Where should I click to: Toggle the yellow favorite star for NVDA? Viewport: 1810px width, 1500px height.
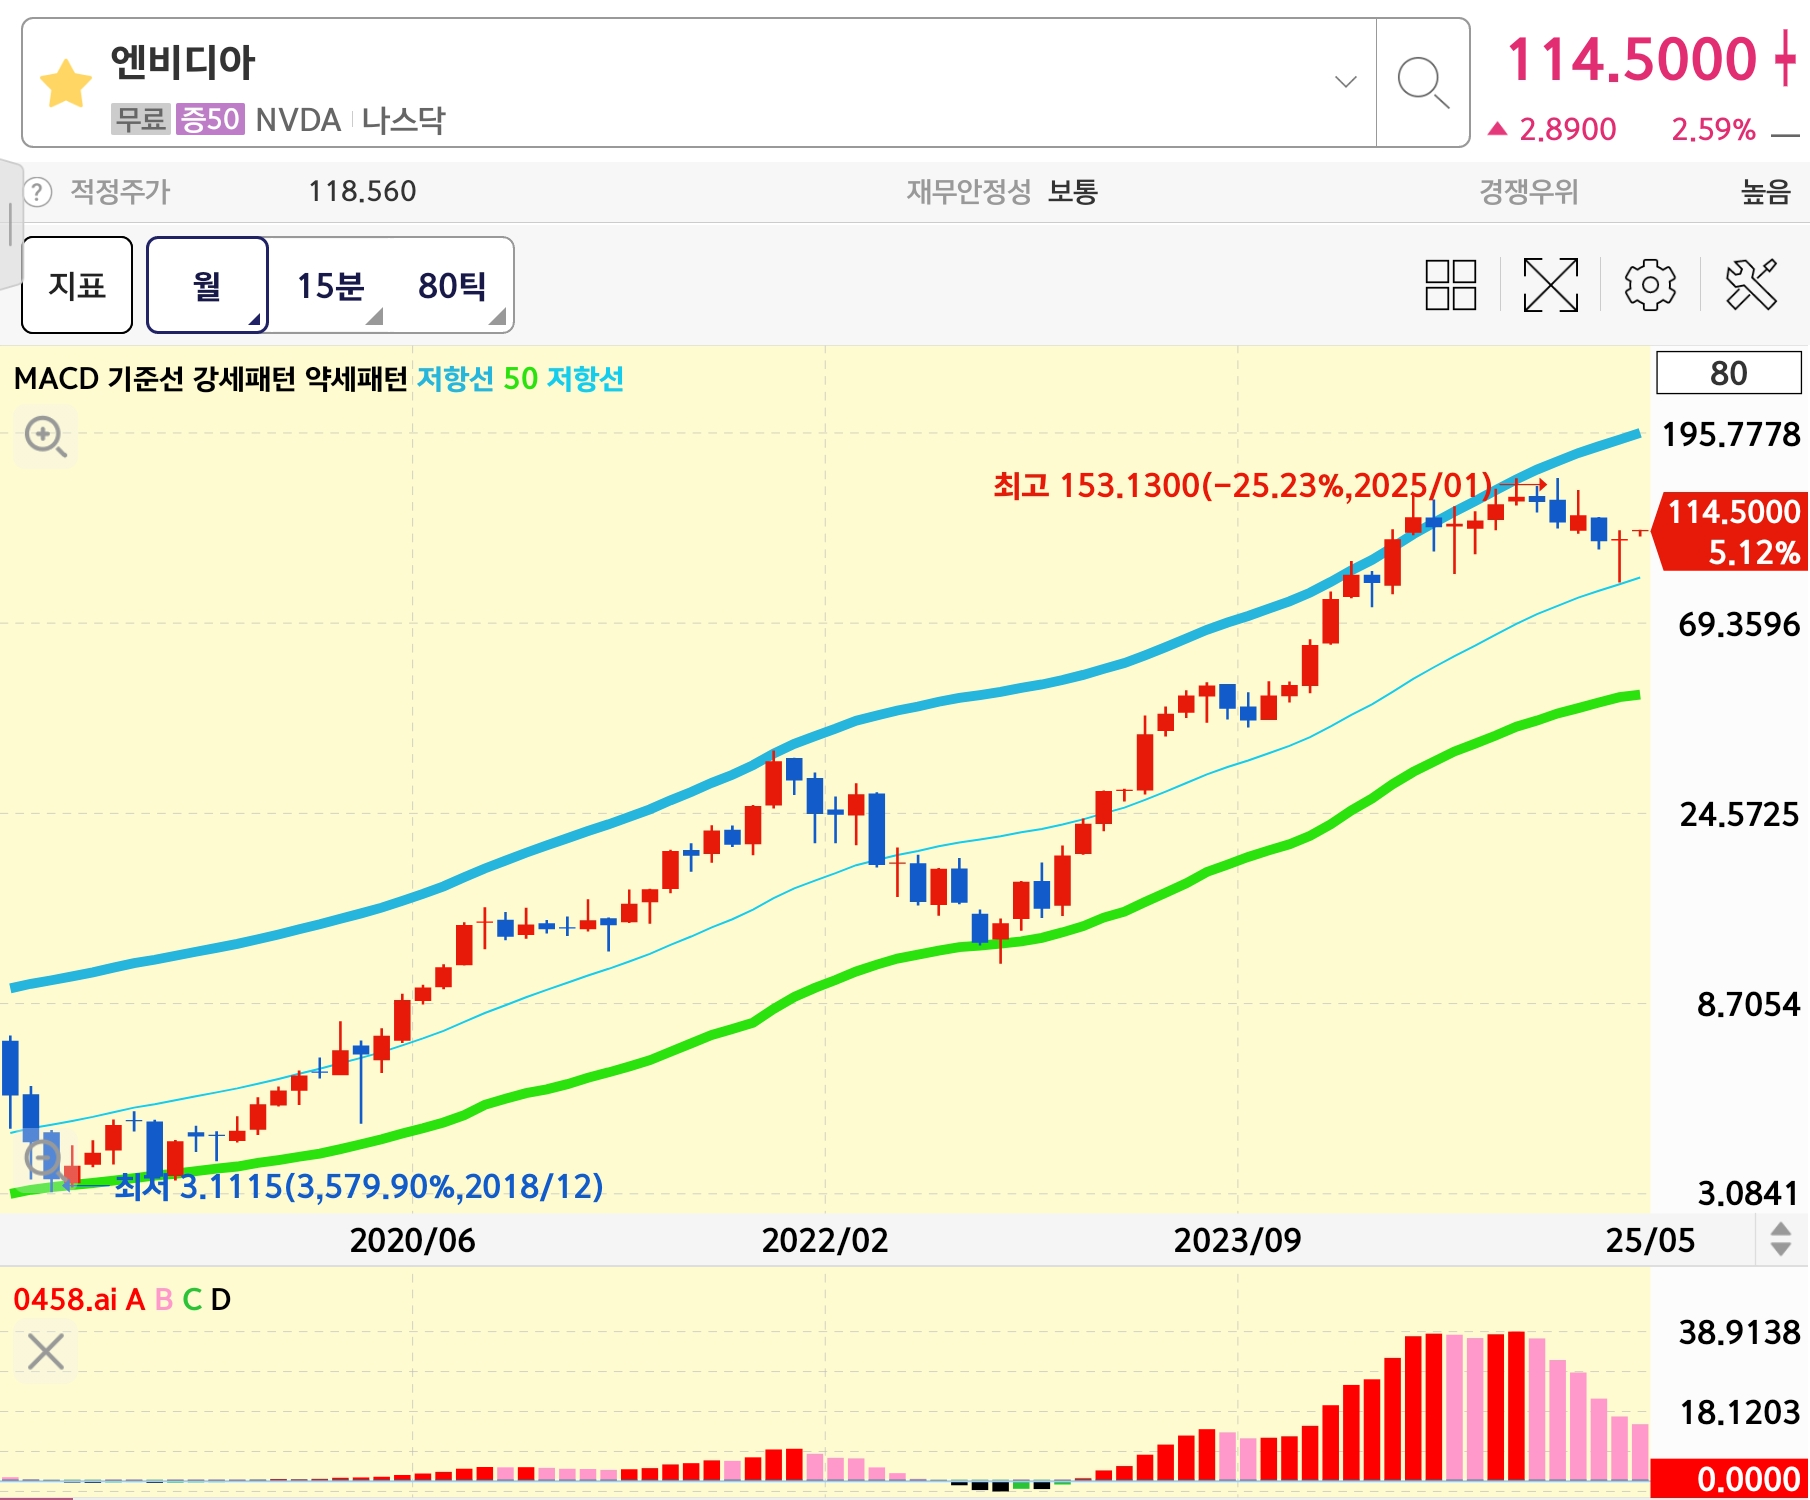[x=66, y=82]
